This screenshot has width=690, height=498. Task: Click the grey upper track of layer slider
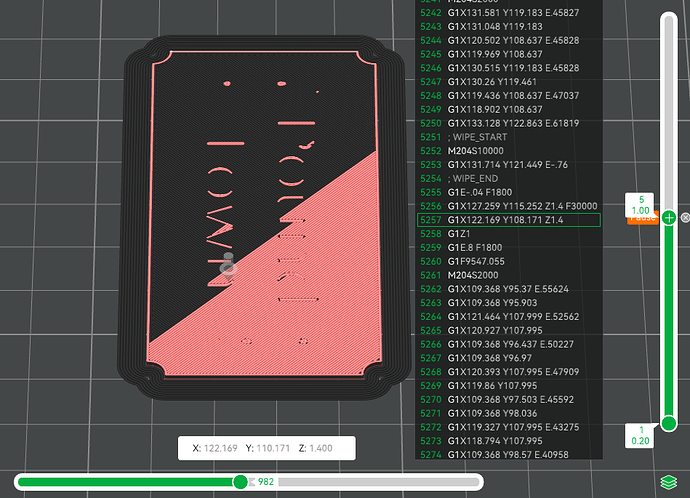[x=669, y=114]
